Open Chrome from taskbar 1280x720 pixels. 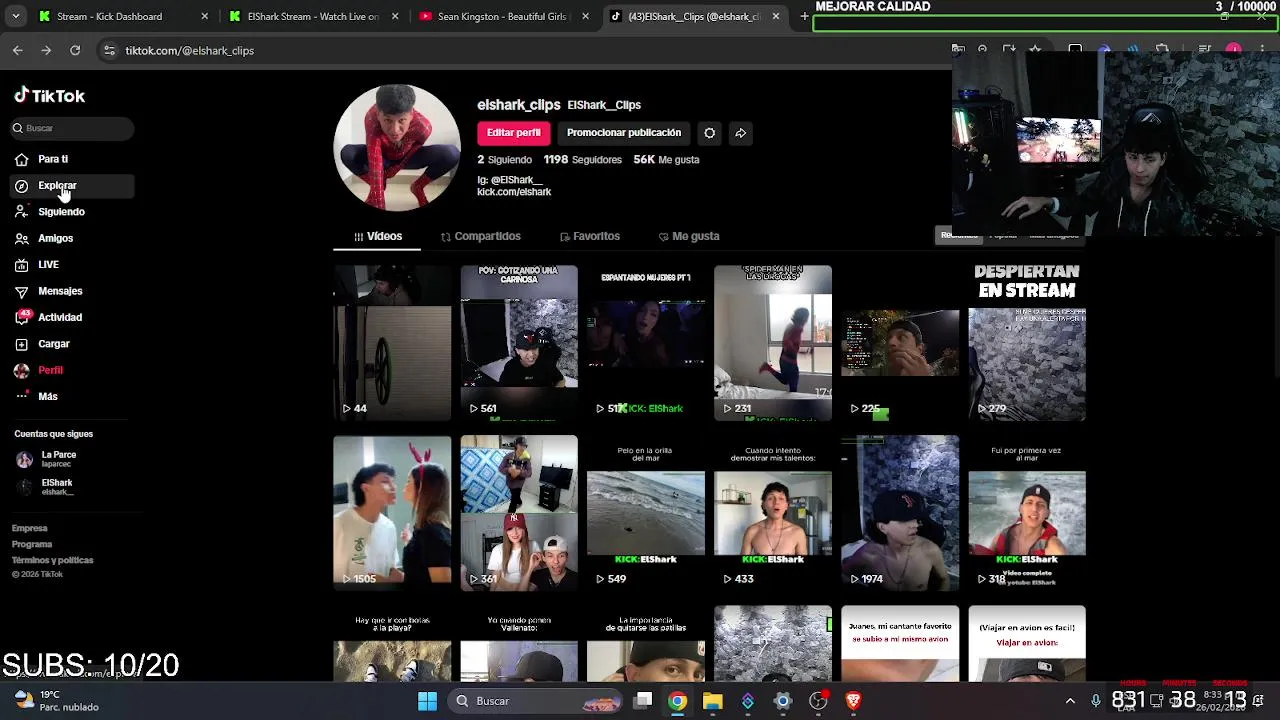click(678, 701)
